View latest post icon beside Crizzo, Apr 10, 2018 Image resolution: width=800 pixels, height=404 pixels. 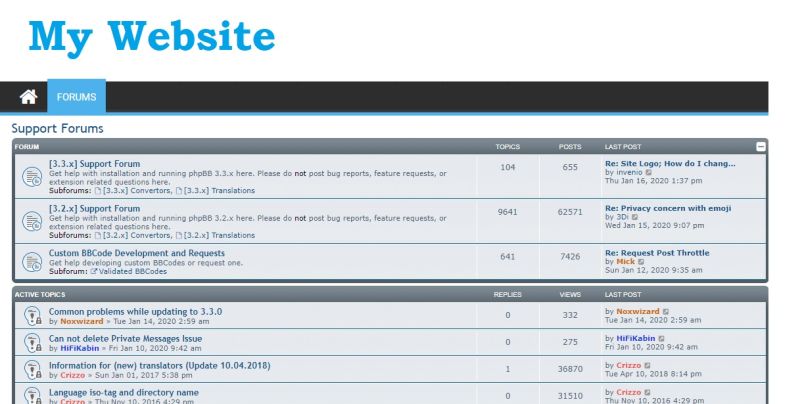(647, 366)
